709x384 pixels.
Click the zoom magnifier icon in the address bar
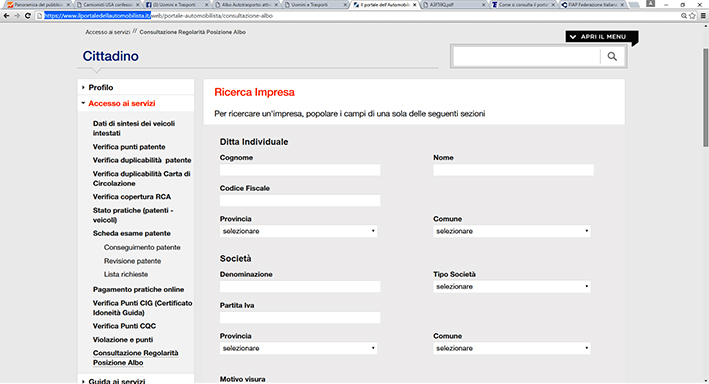click(x=684, y=15)
